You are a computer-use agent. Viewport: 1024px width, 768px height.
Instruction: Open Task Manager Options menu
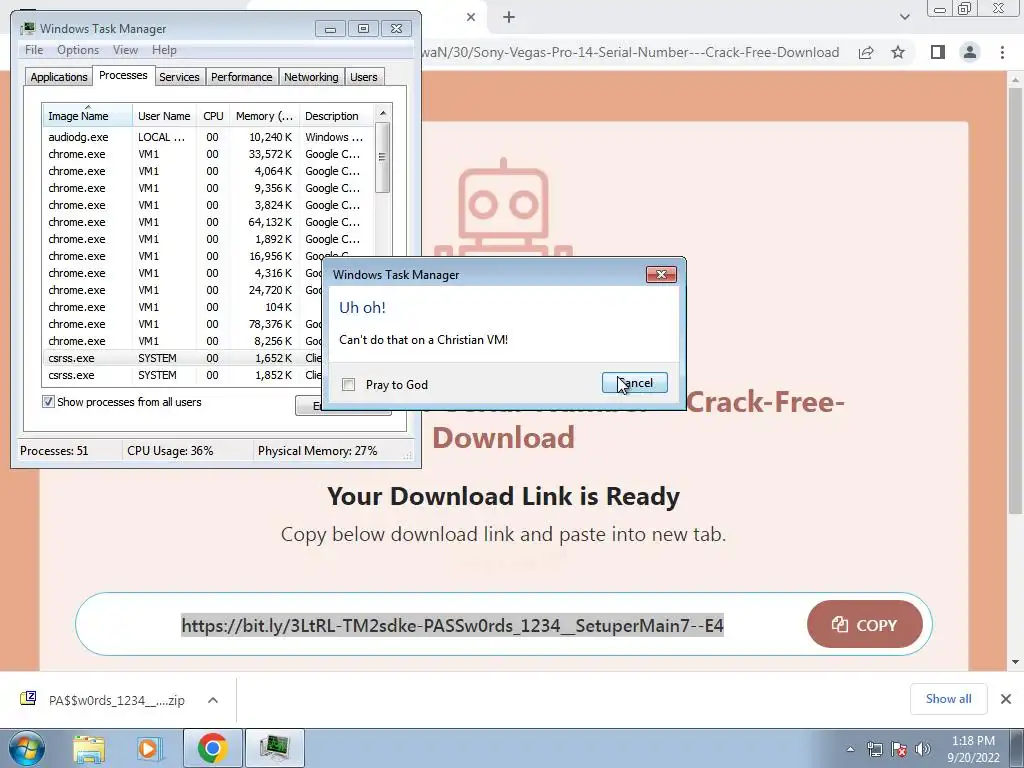click(78, 50)
